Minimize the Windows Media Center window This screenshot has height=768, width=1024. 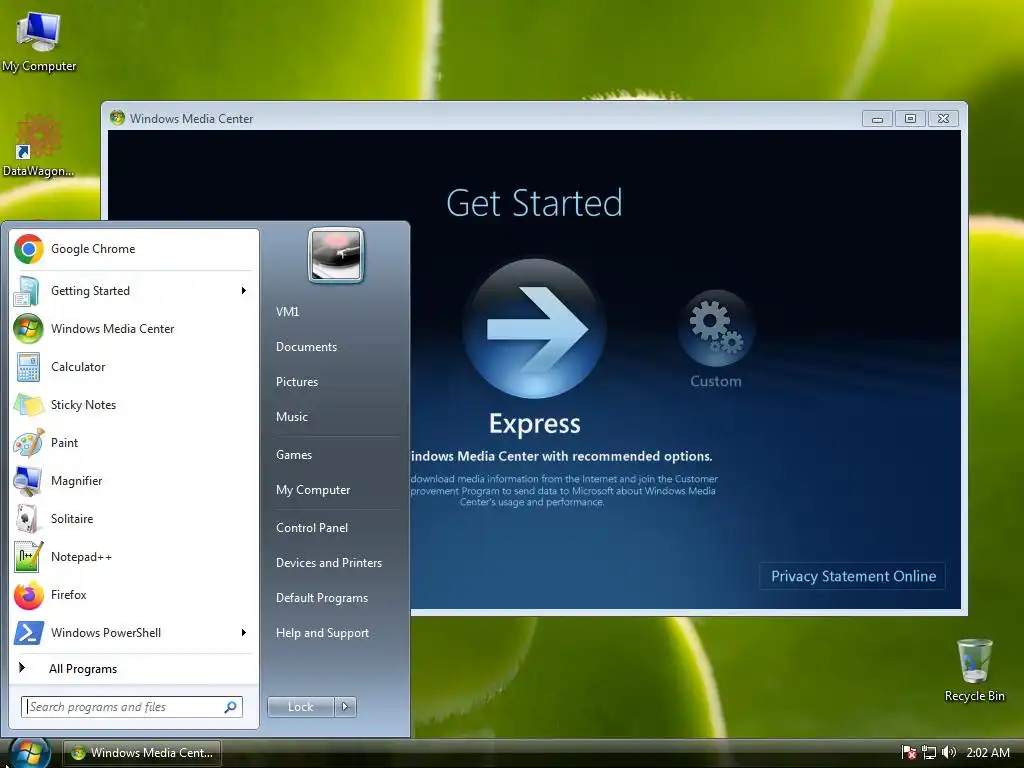[x=878, y=118]
